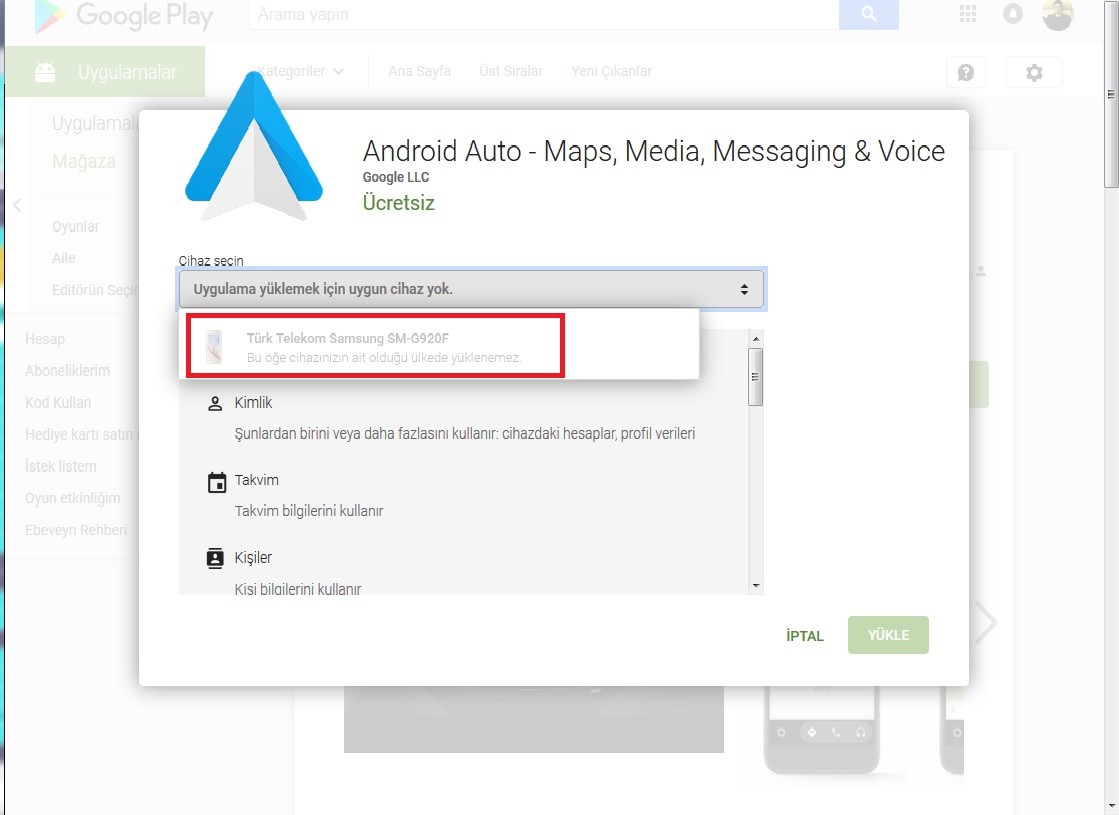Open Aboneliklerim in the sidebar
Viewport: 1119px width, 815px height.
tap(67, 371)
